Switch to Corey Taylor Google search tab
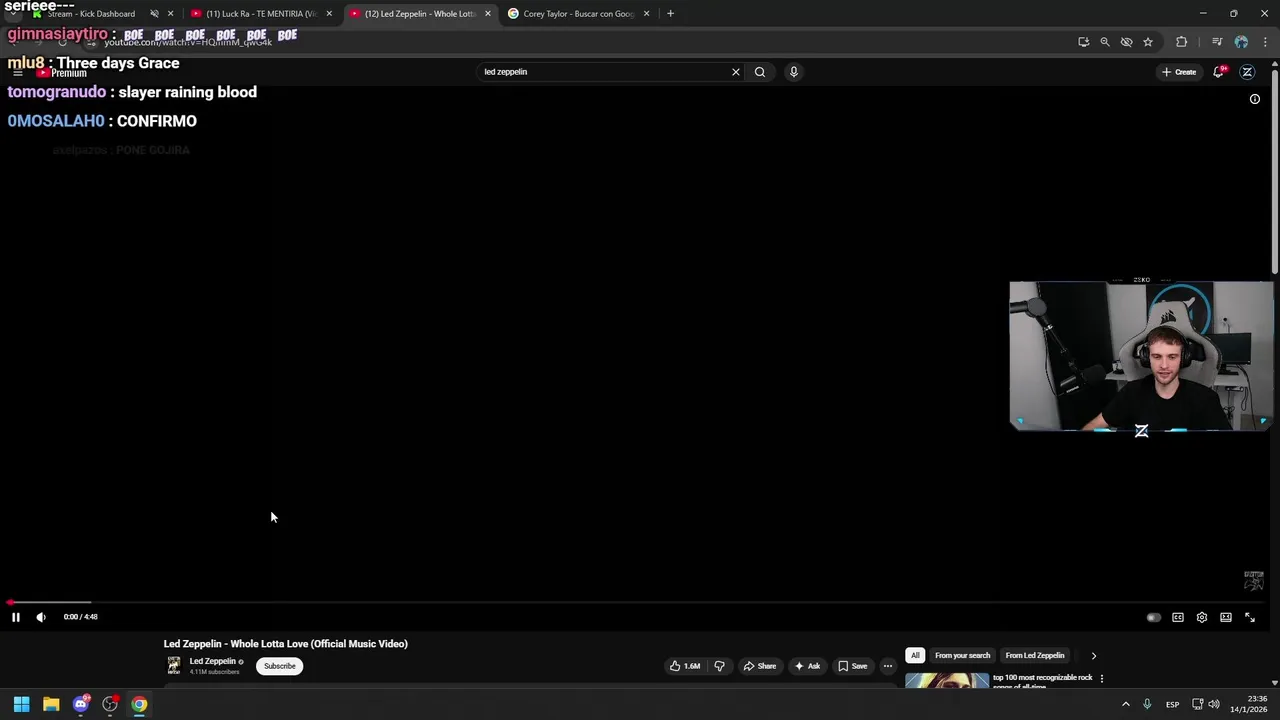The height and width of the screenshot is (720, 1280). click(x=578, y=14)
